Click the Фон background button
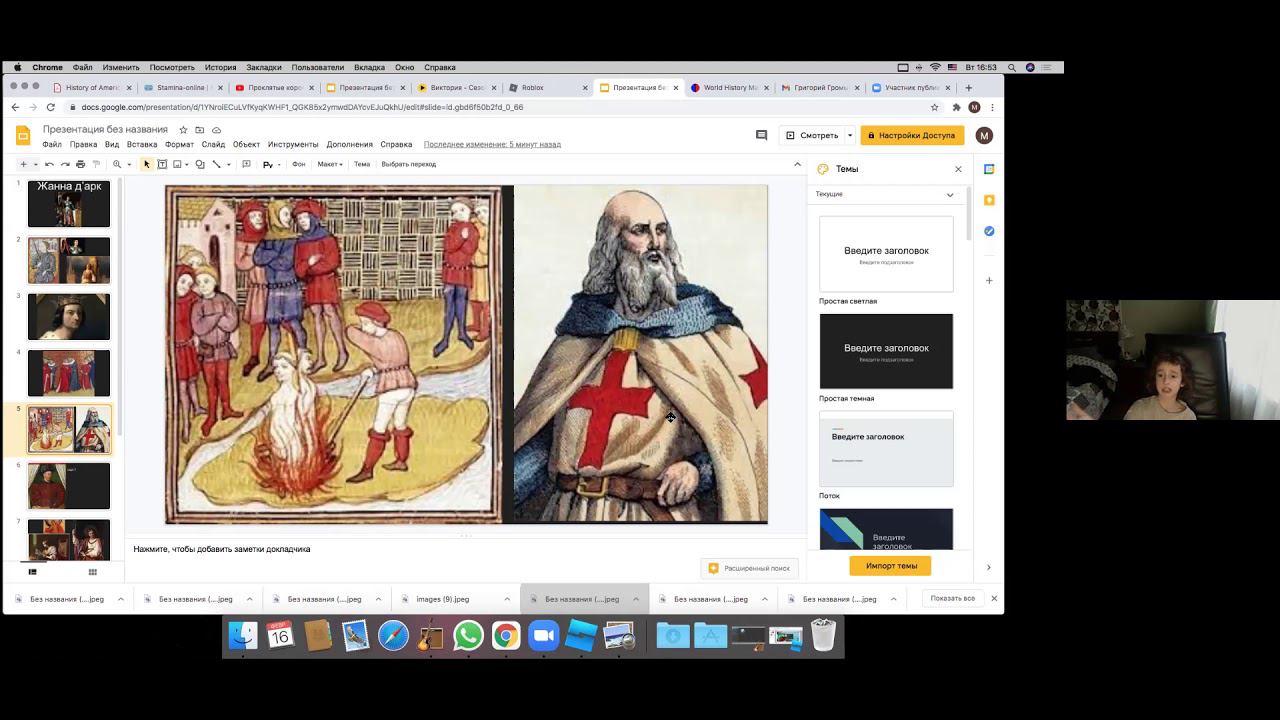The height and width of the screenshot is (720, 1280). click(298, 164)
